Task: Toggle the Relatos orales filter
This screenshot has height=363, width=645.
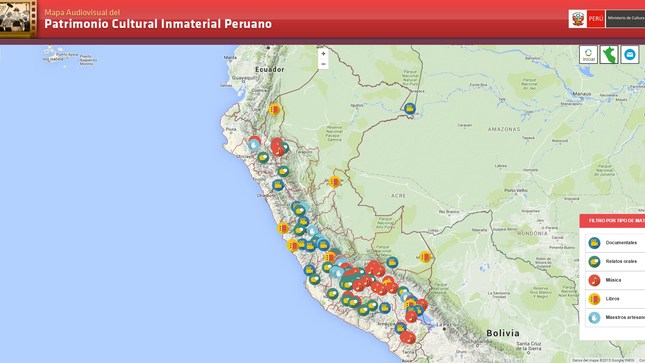Action: pos(615,261)
